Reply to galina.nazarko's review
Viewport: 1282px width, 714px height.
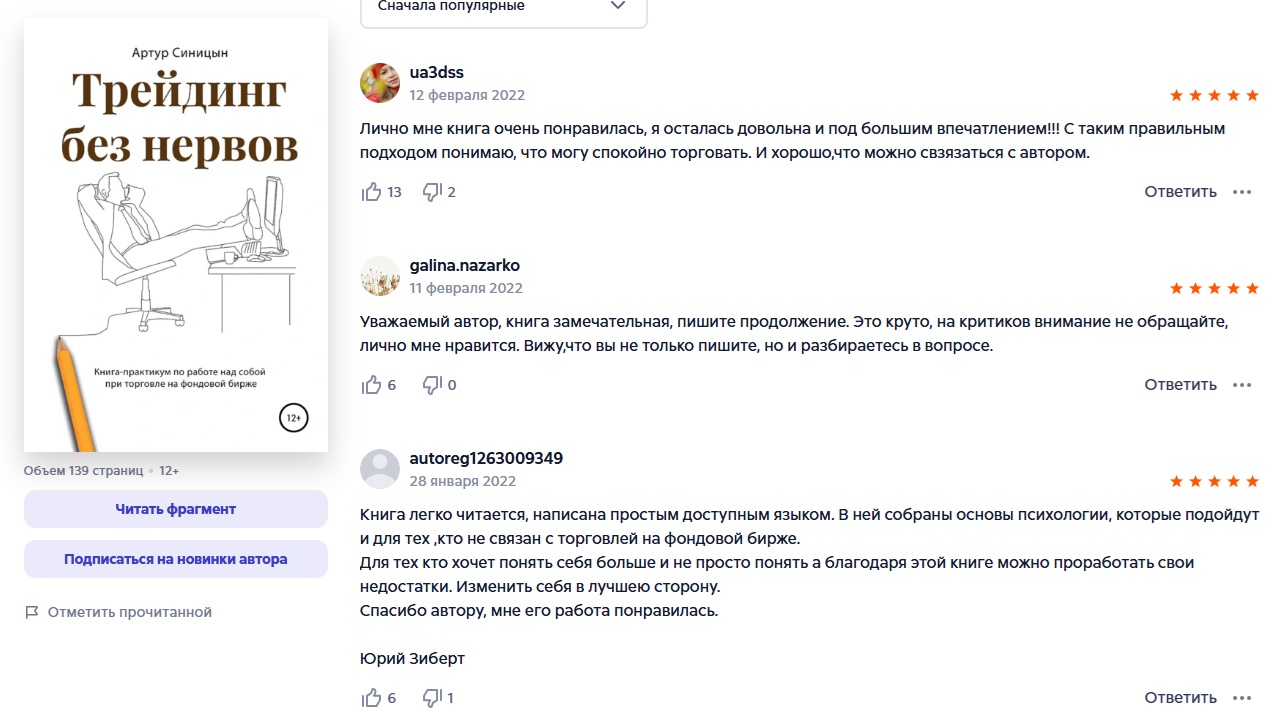1180,385
